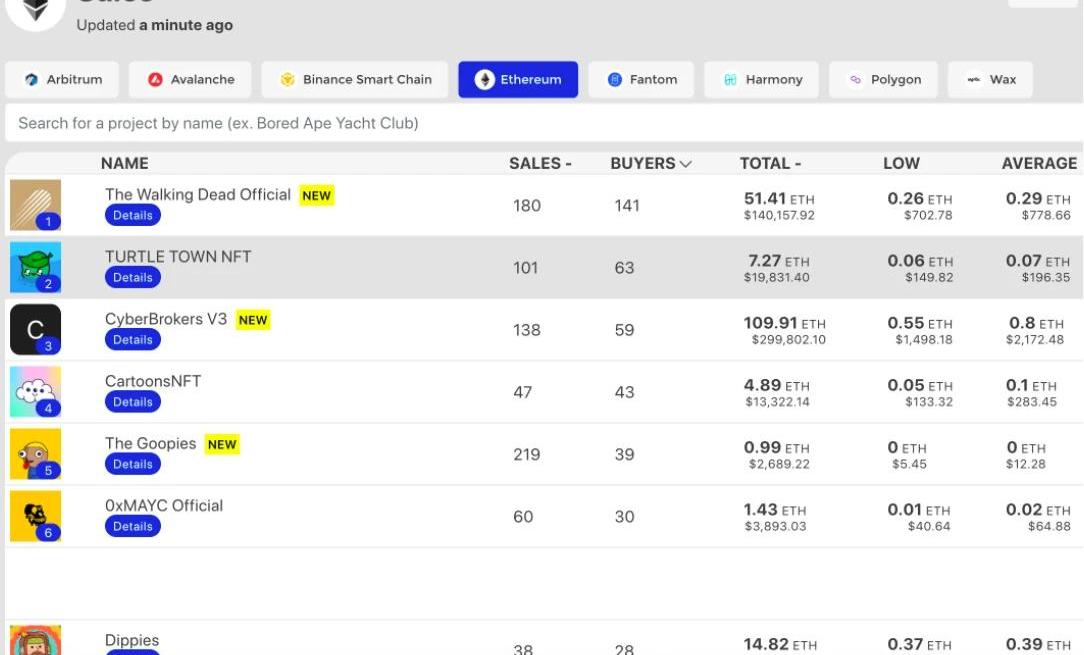This screenshot has height=655, width=1084.
Task: Sort table by TOTAL column header
Action: pyautogui.click(x=770, y=163)
